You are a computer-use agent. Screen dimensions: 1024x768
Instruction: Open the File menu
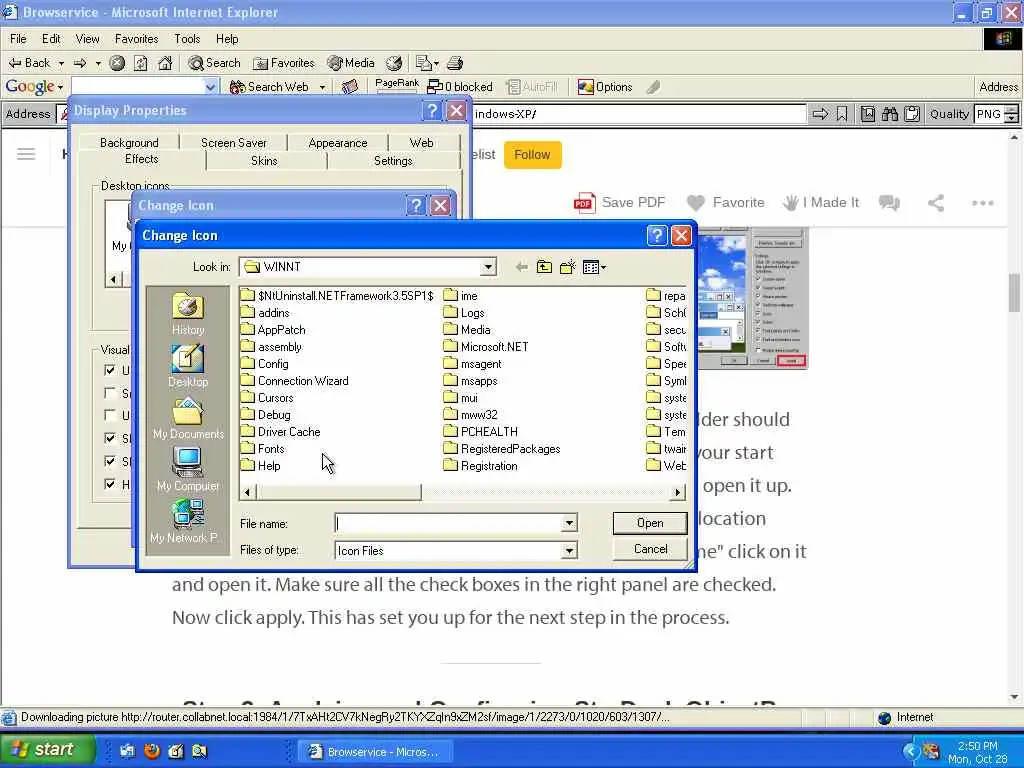(18, 39)
